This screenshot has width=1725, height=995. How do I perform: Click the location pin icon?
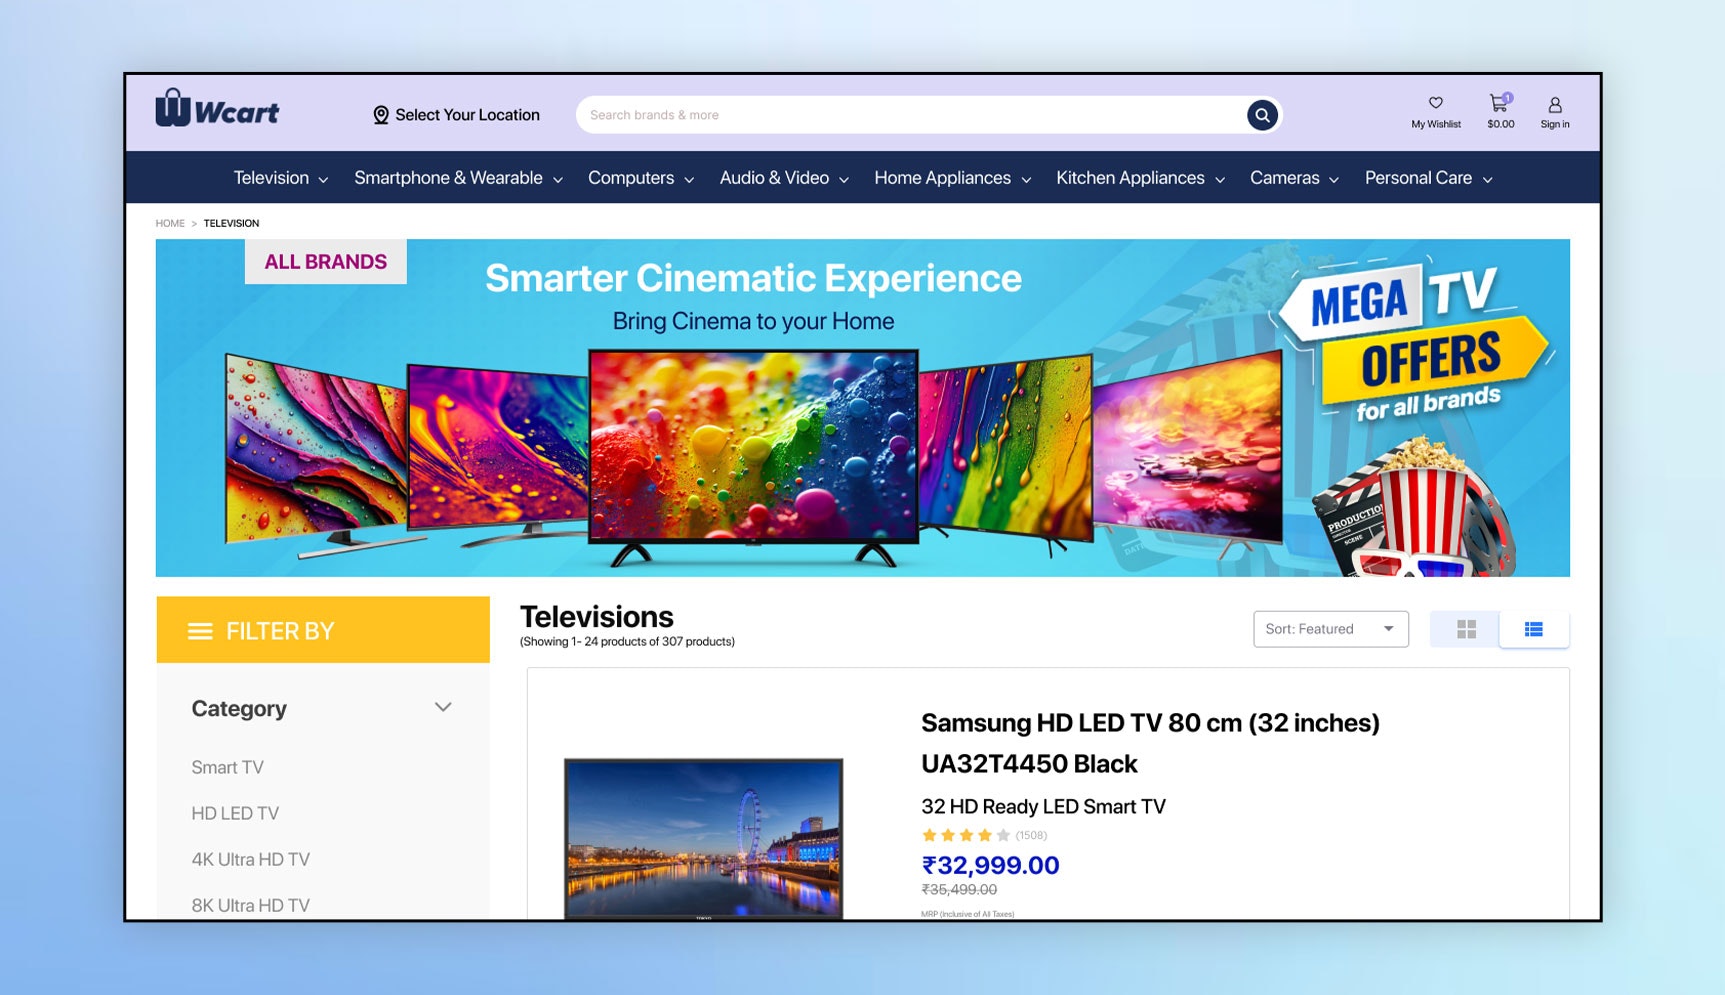(x=380, y=115)
